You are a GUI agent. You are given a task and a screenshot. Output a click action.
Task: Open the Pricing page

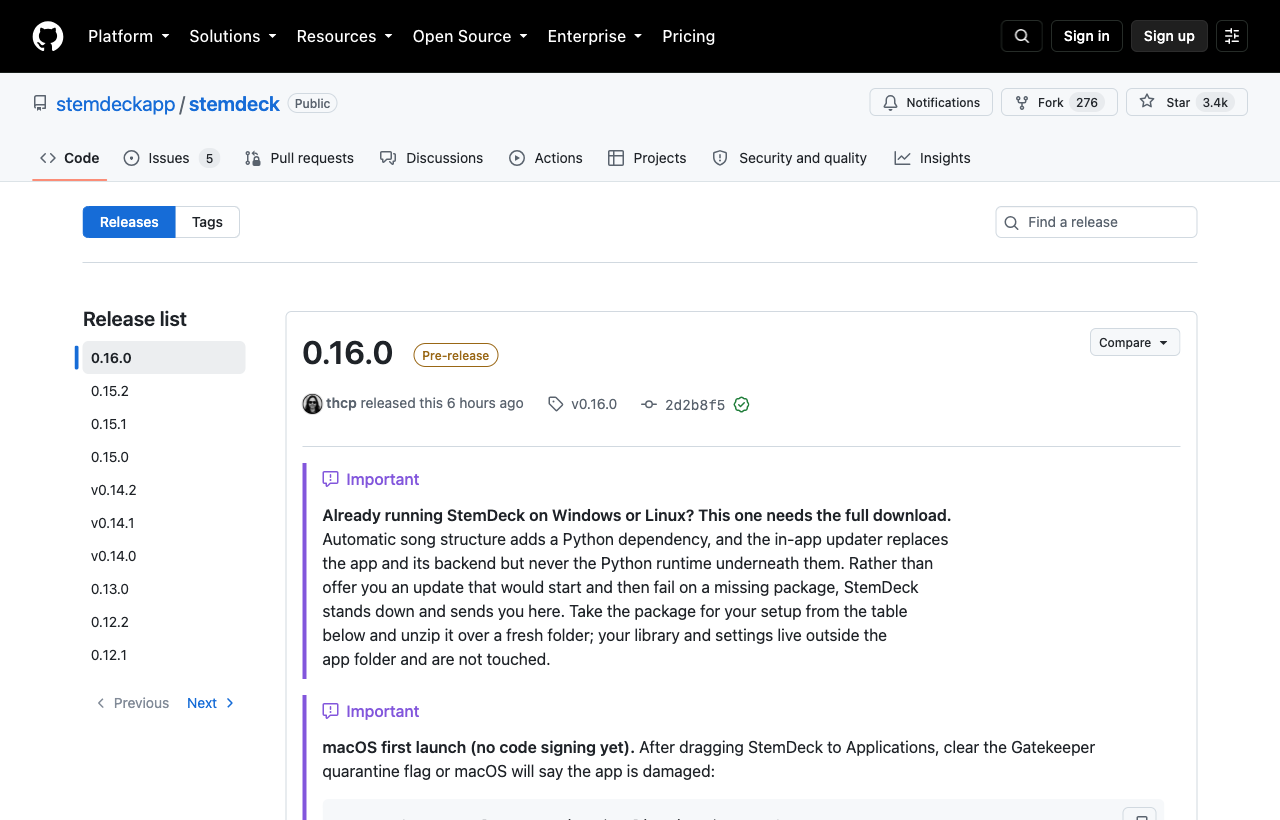pyautogui.click(x=689, y=36)
